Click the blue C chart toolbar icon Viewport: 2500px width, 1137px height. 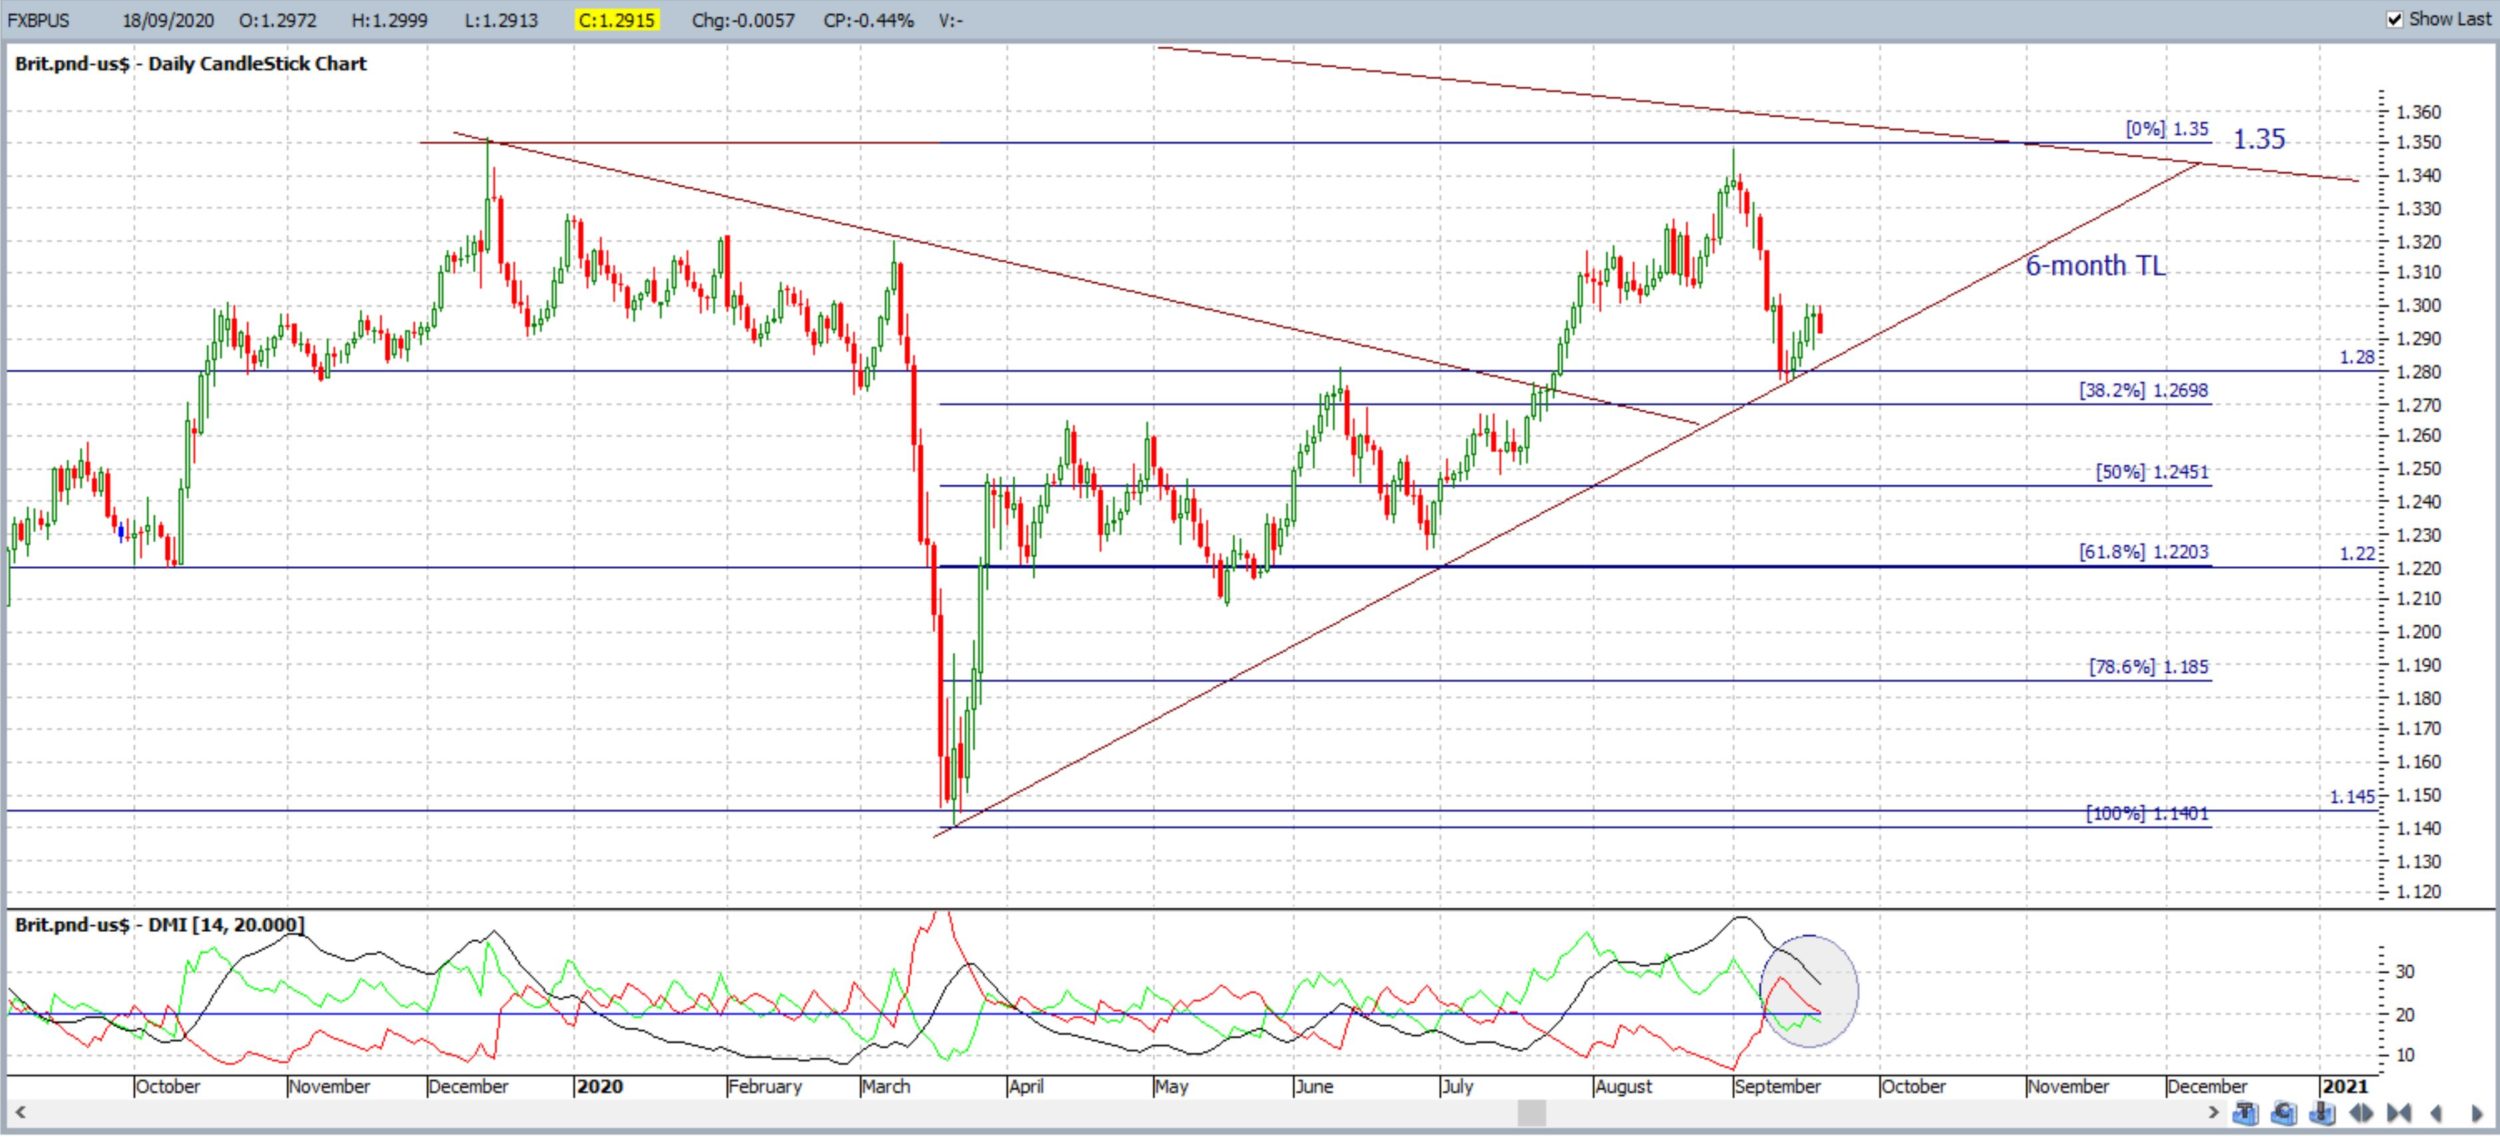pyautogui.click(x=2284, y=1112)
